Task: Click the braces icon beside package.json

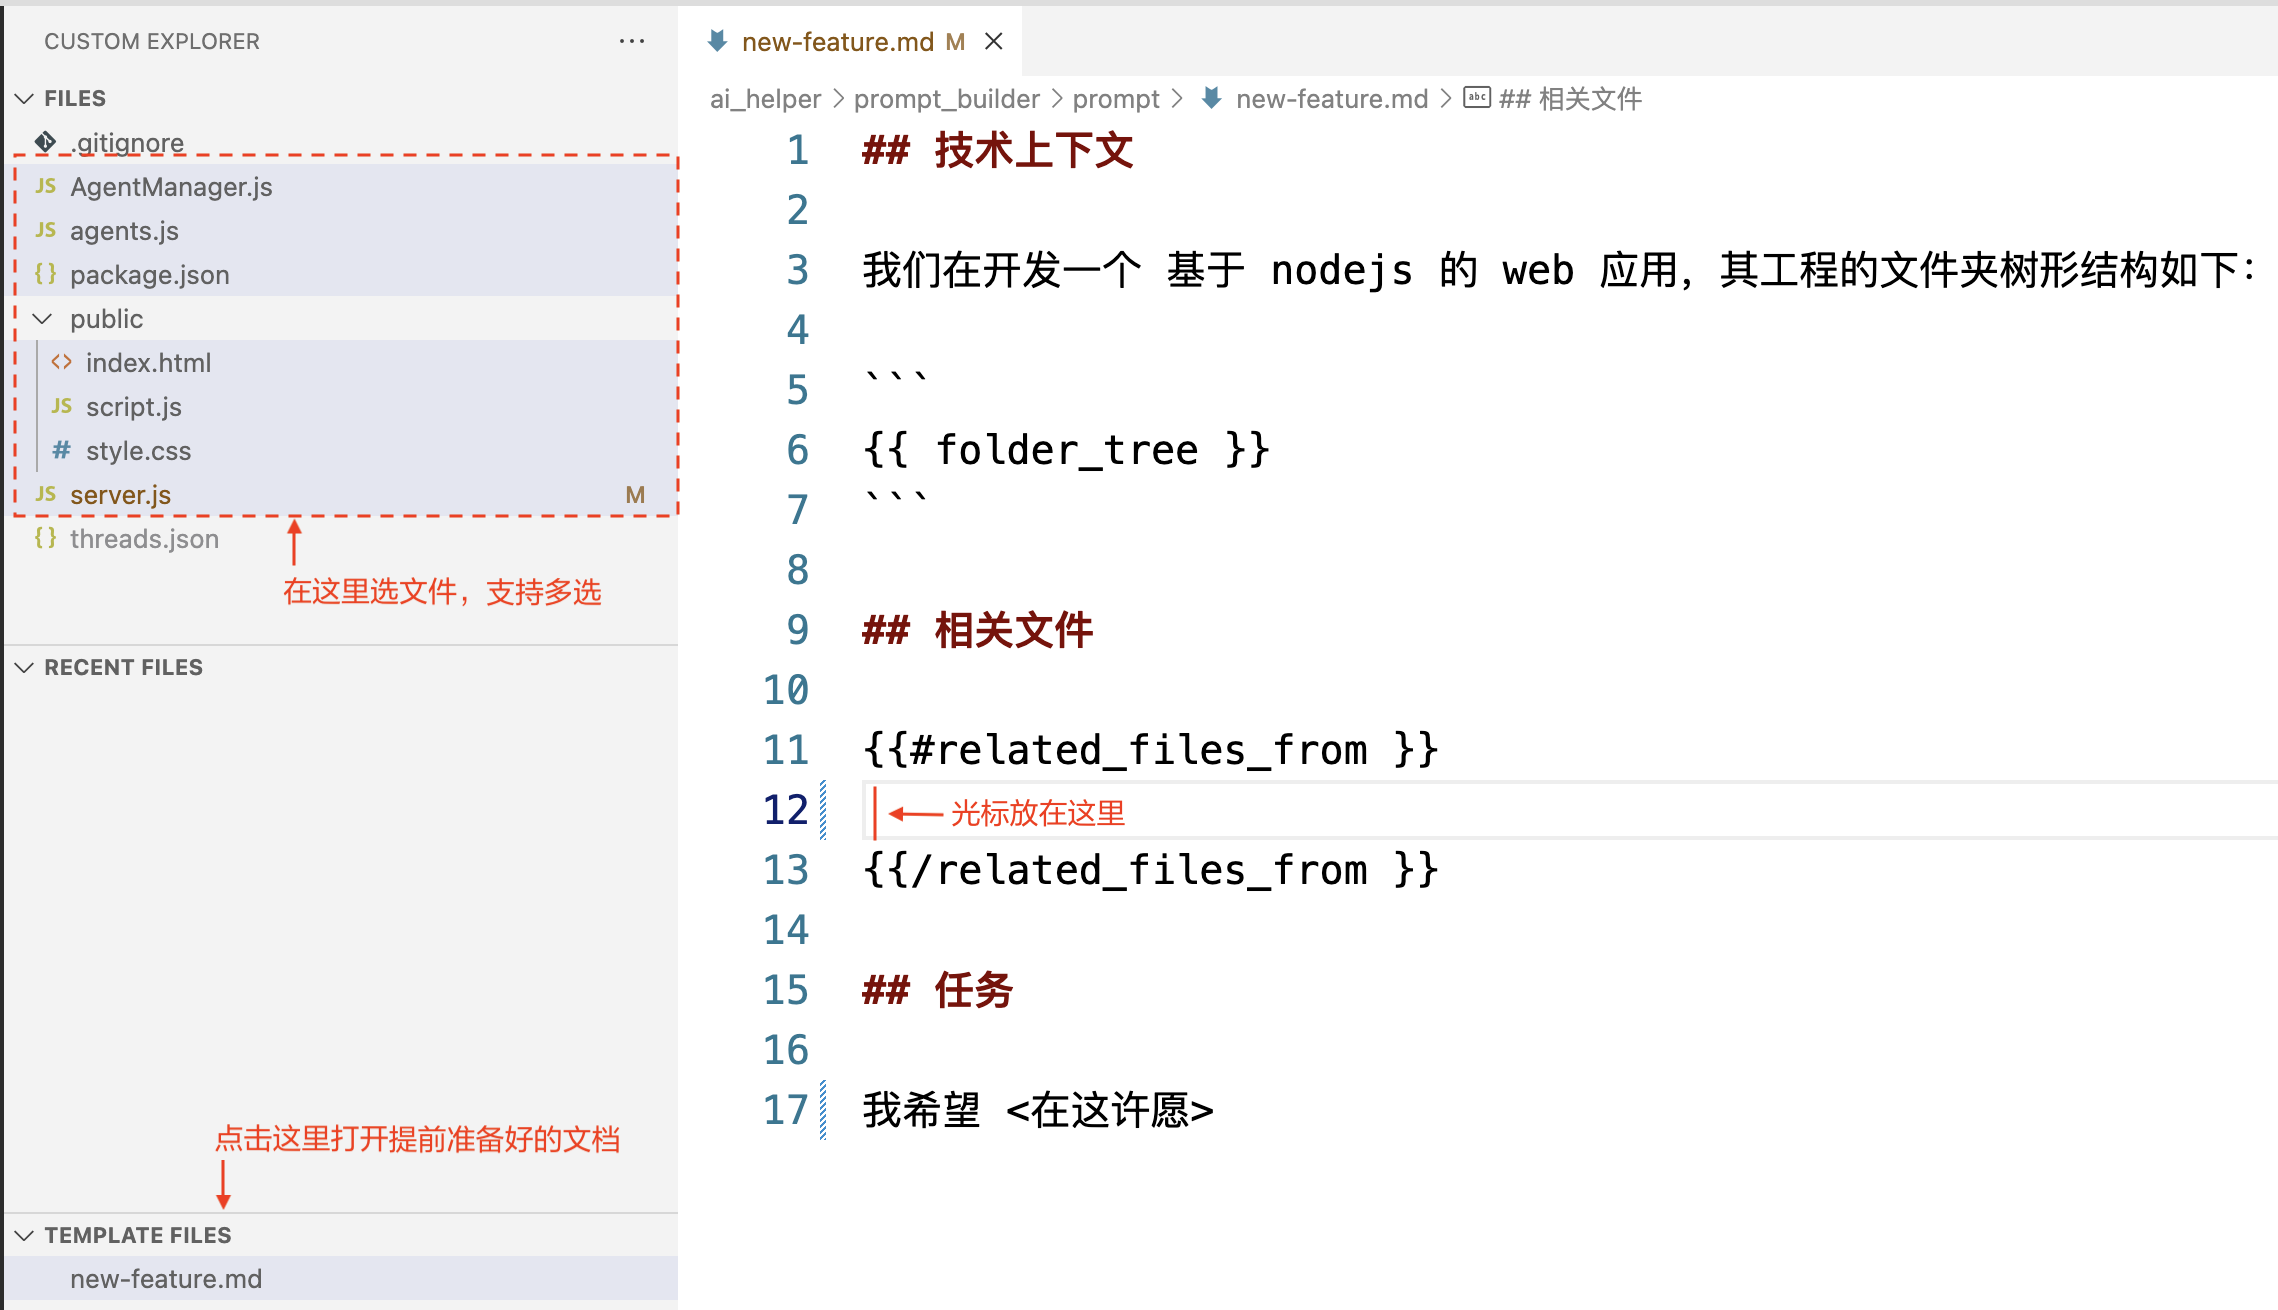Action: coord(45,274)
